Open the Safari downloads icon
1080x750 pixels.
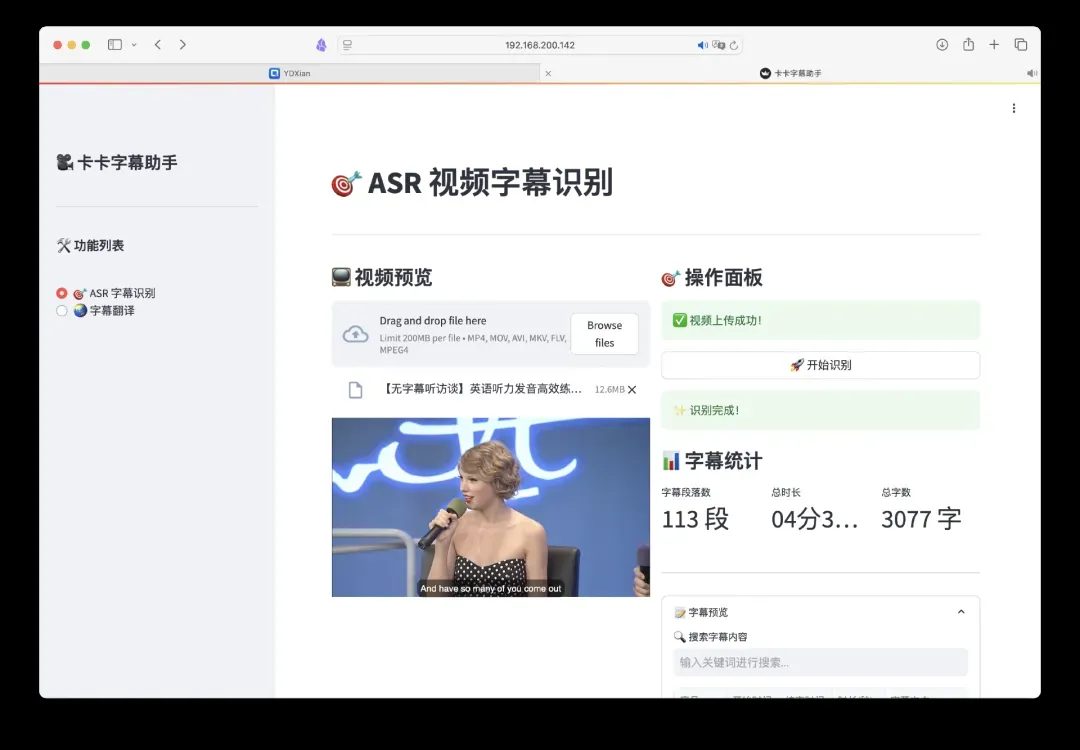click(x=942, y=45)
